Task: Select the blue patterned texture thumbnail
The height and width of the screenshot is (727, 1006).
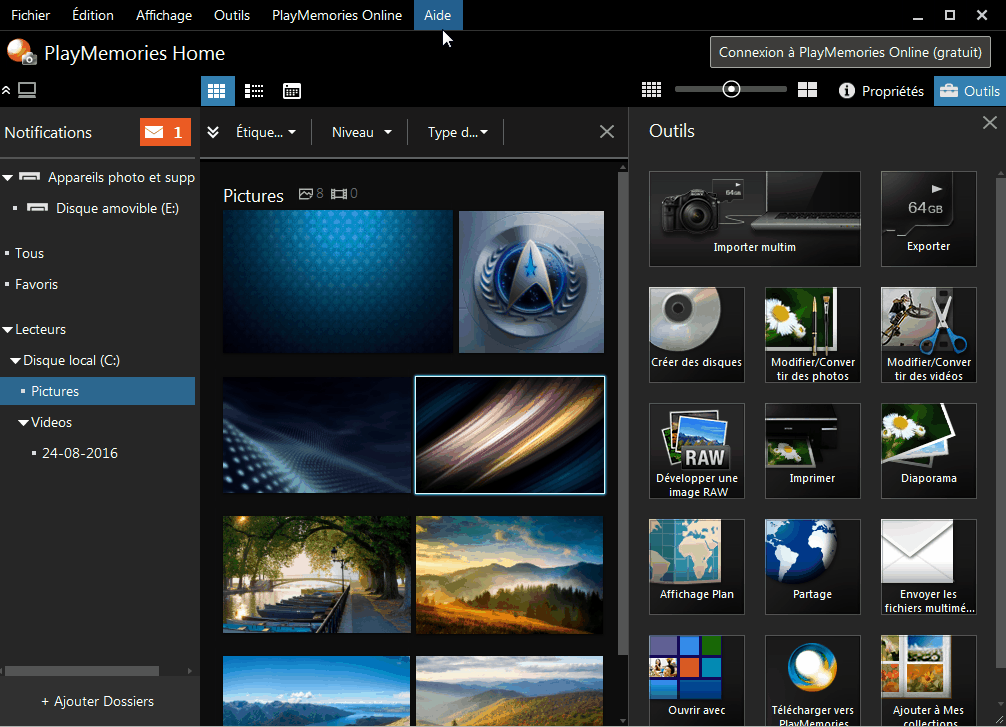Action: pyautogui.click(x=337, y=282)
